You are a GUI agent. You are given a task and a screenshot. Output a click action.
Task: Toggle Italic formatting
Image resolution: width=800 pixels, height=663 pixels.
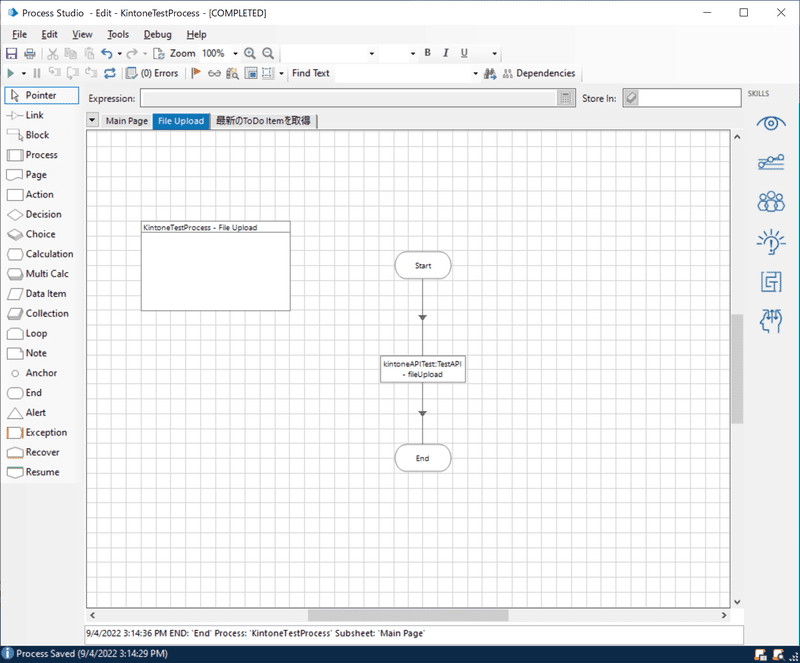point(445,53)
